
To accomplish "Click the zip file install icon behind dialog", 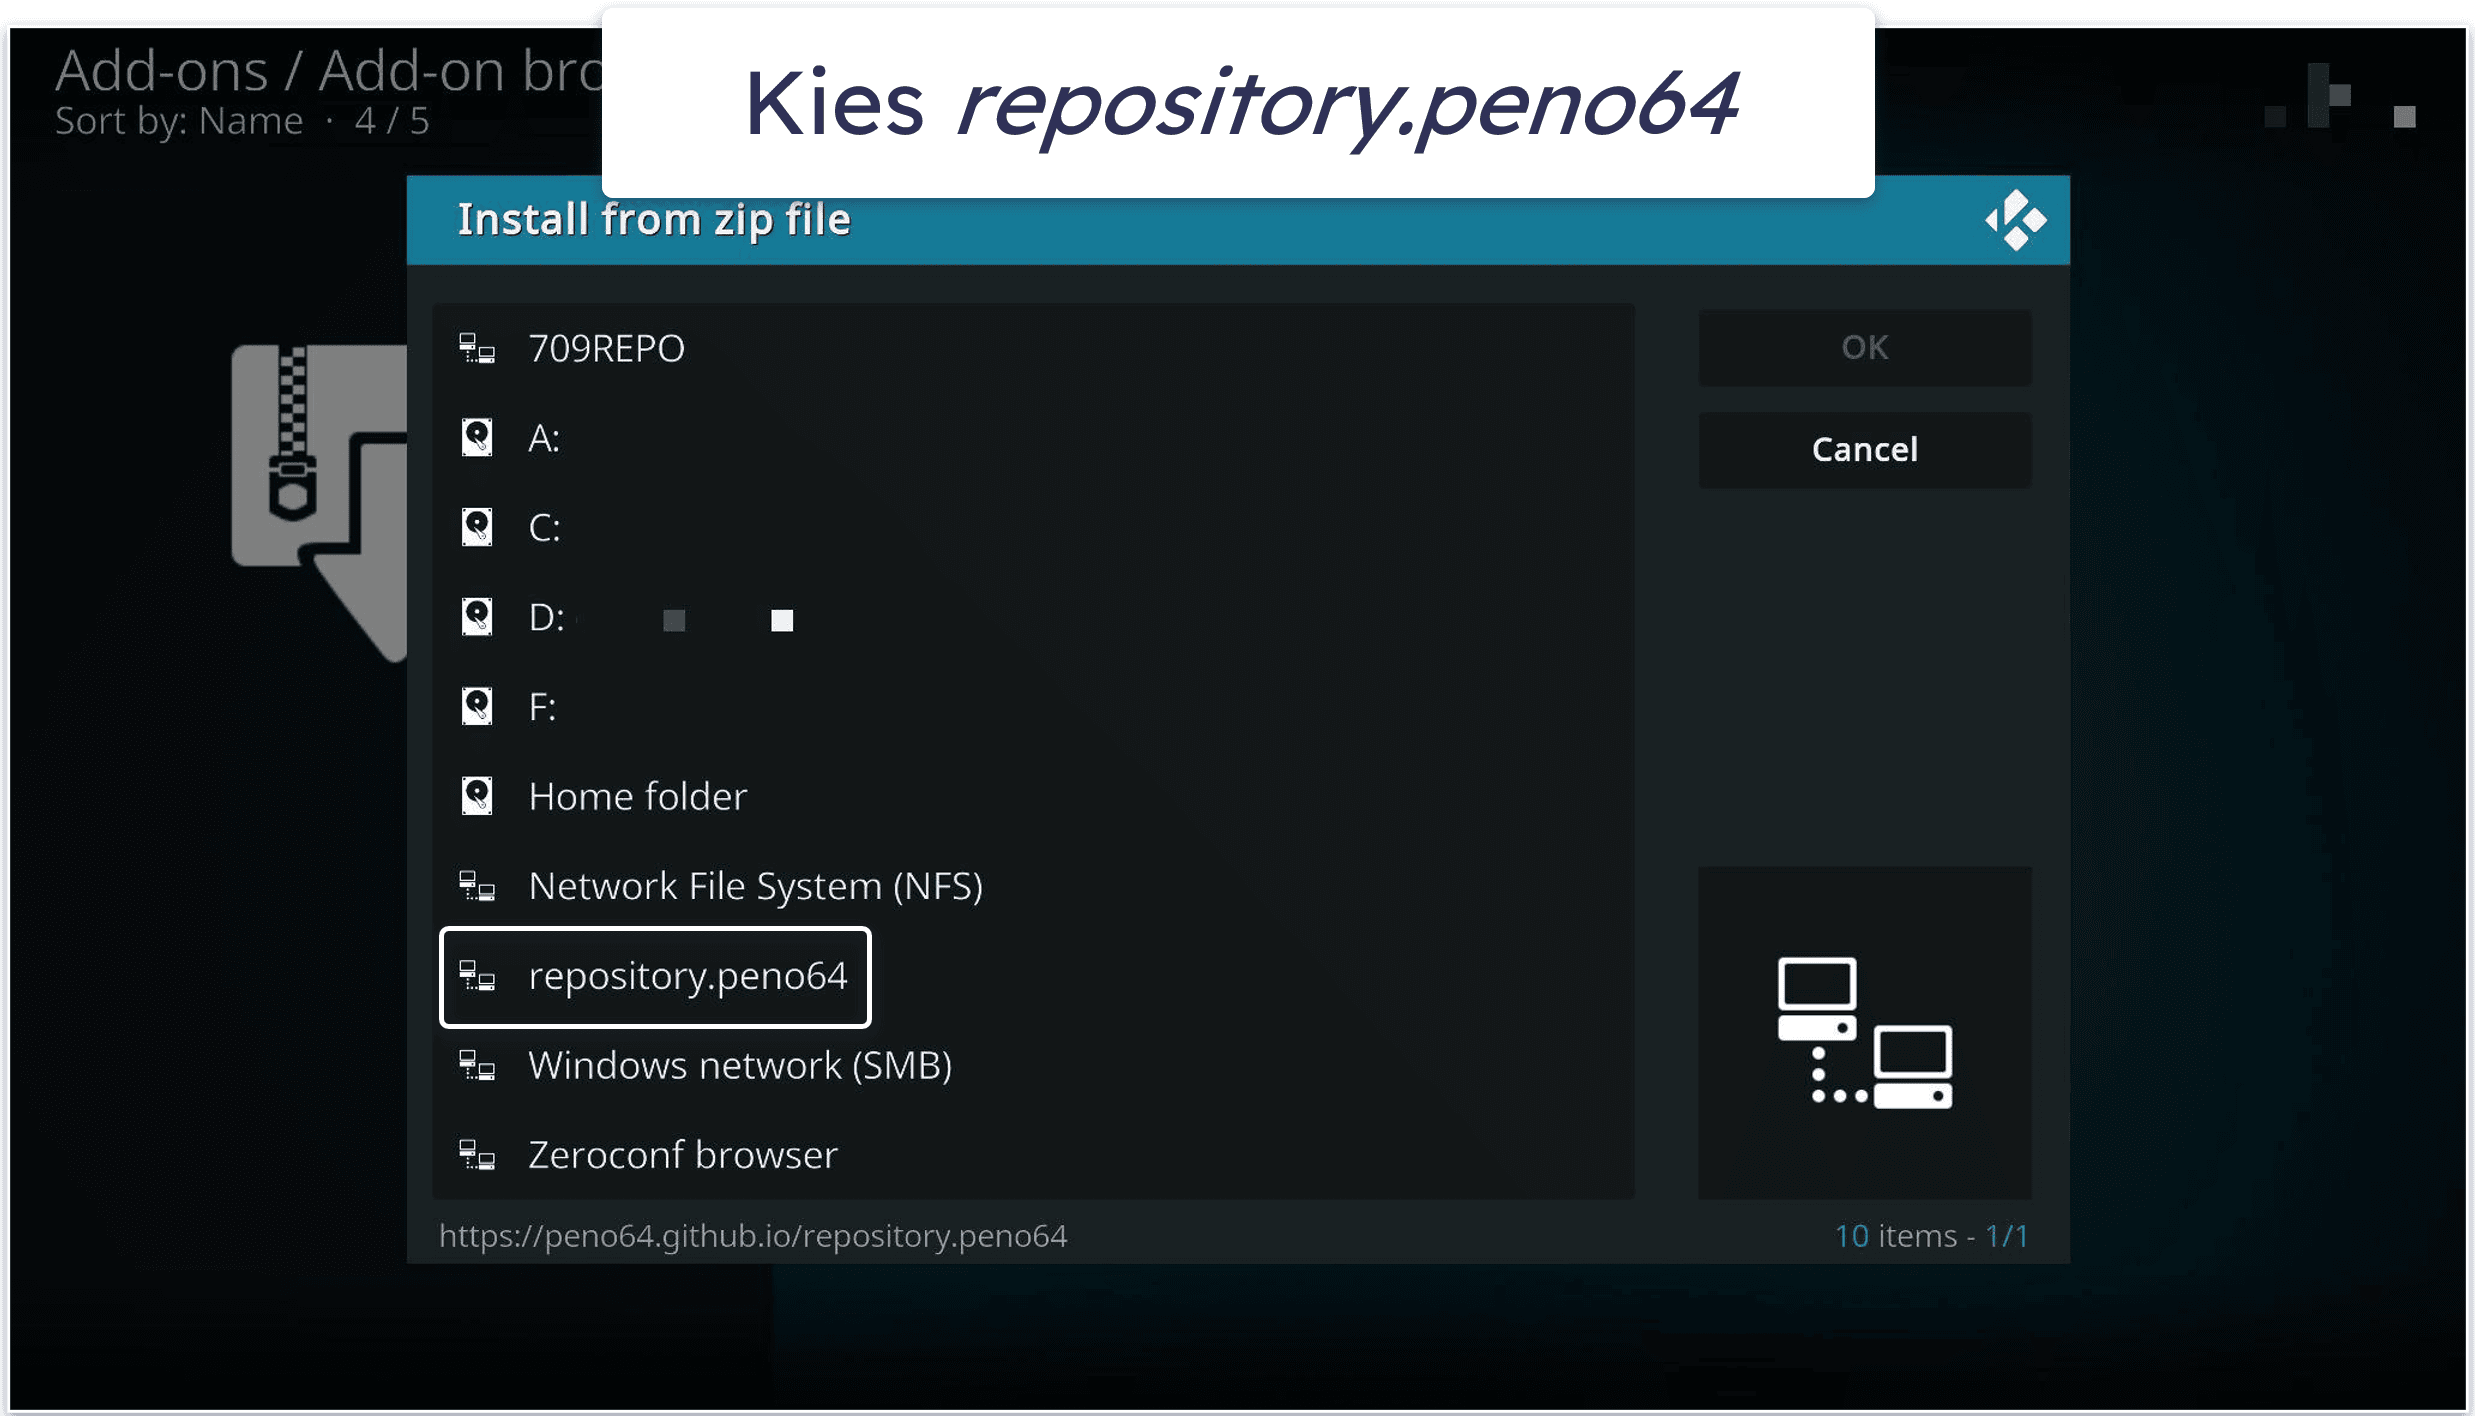I will pos(319,503).
